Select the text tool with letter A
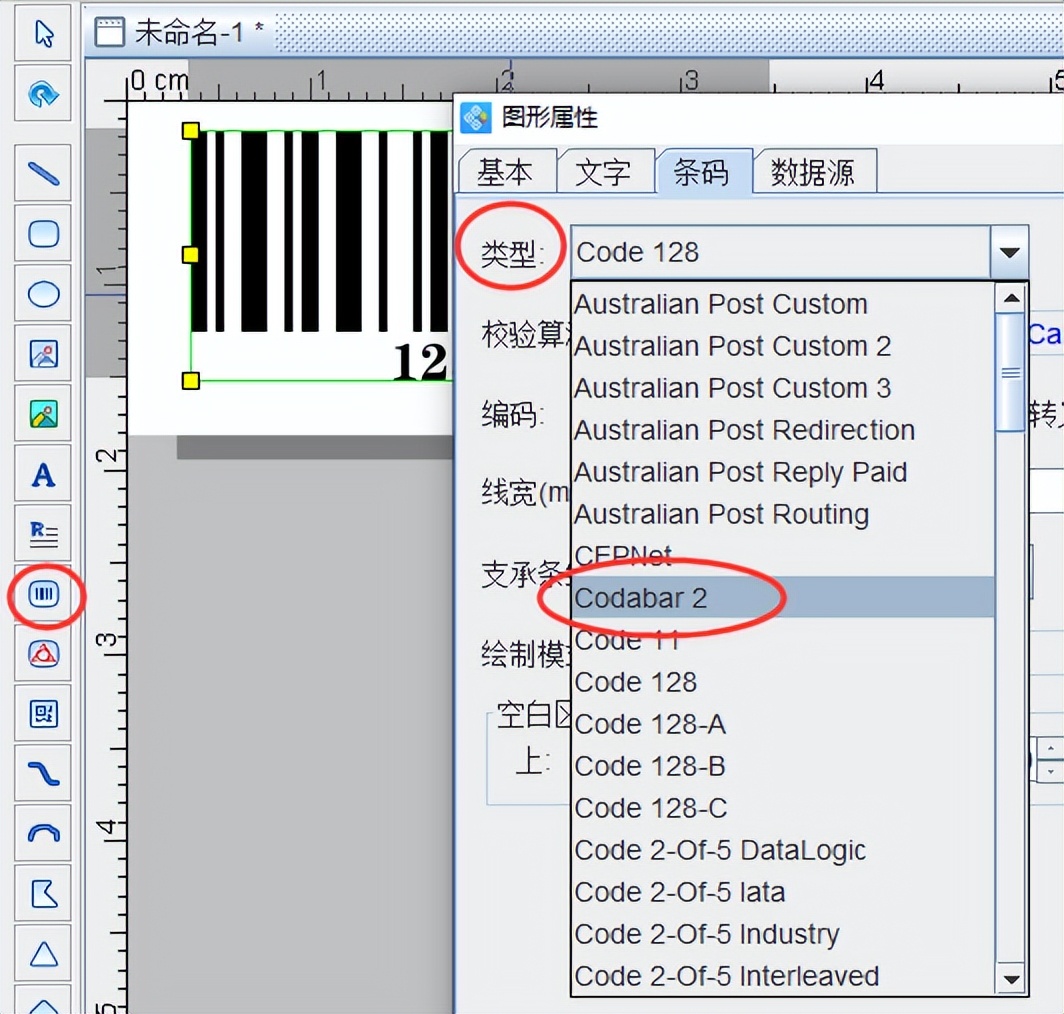 click(42, 475)
